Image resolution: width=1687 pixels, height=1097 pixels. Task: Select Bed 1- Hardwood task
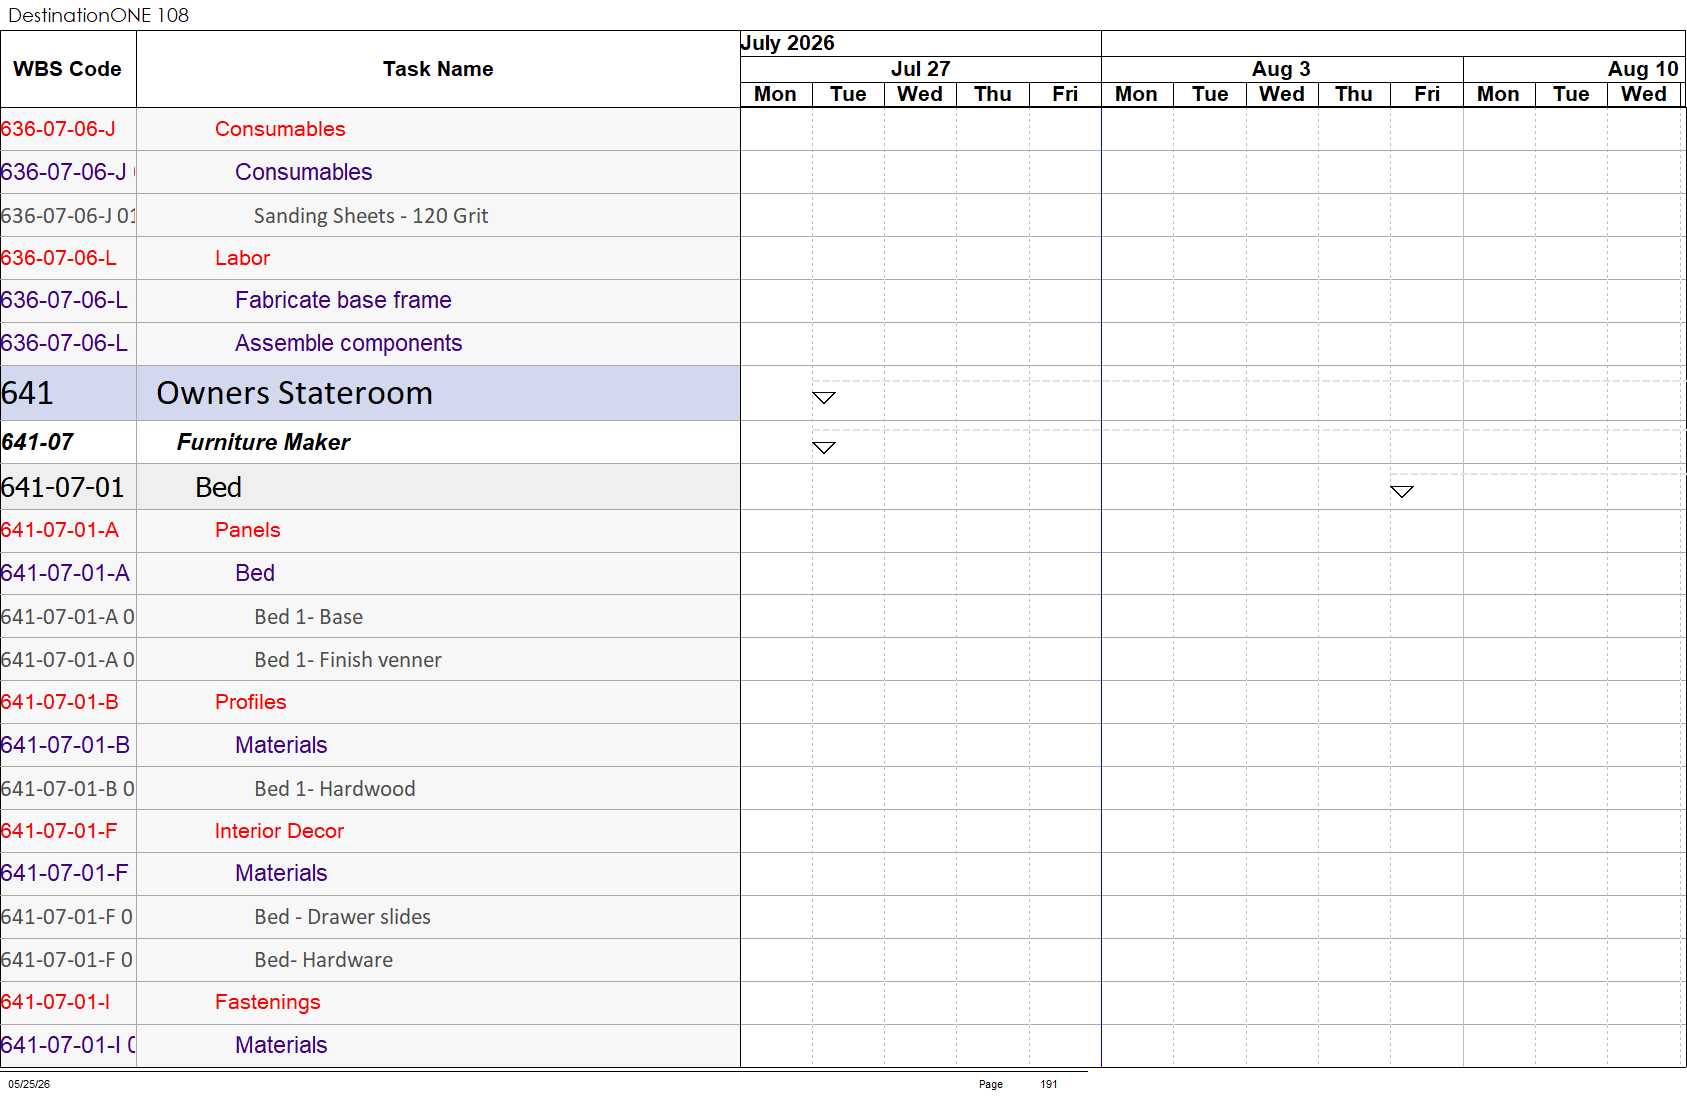click(370, 788)
